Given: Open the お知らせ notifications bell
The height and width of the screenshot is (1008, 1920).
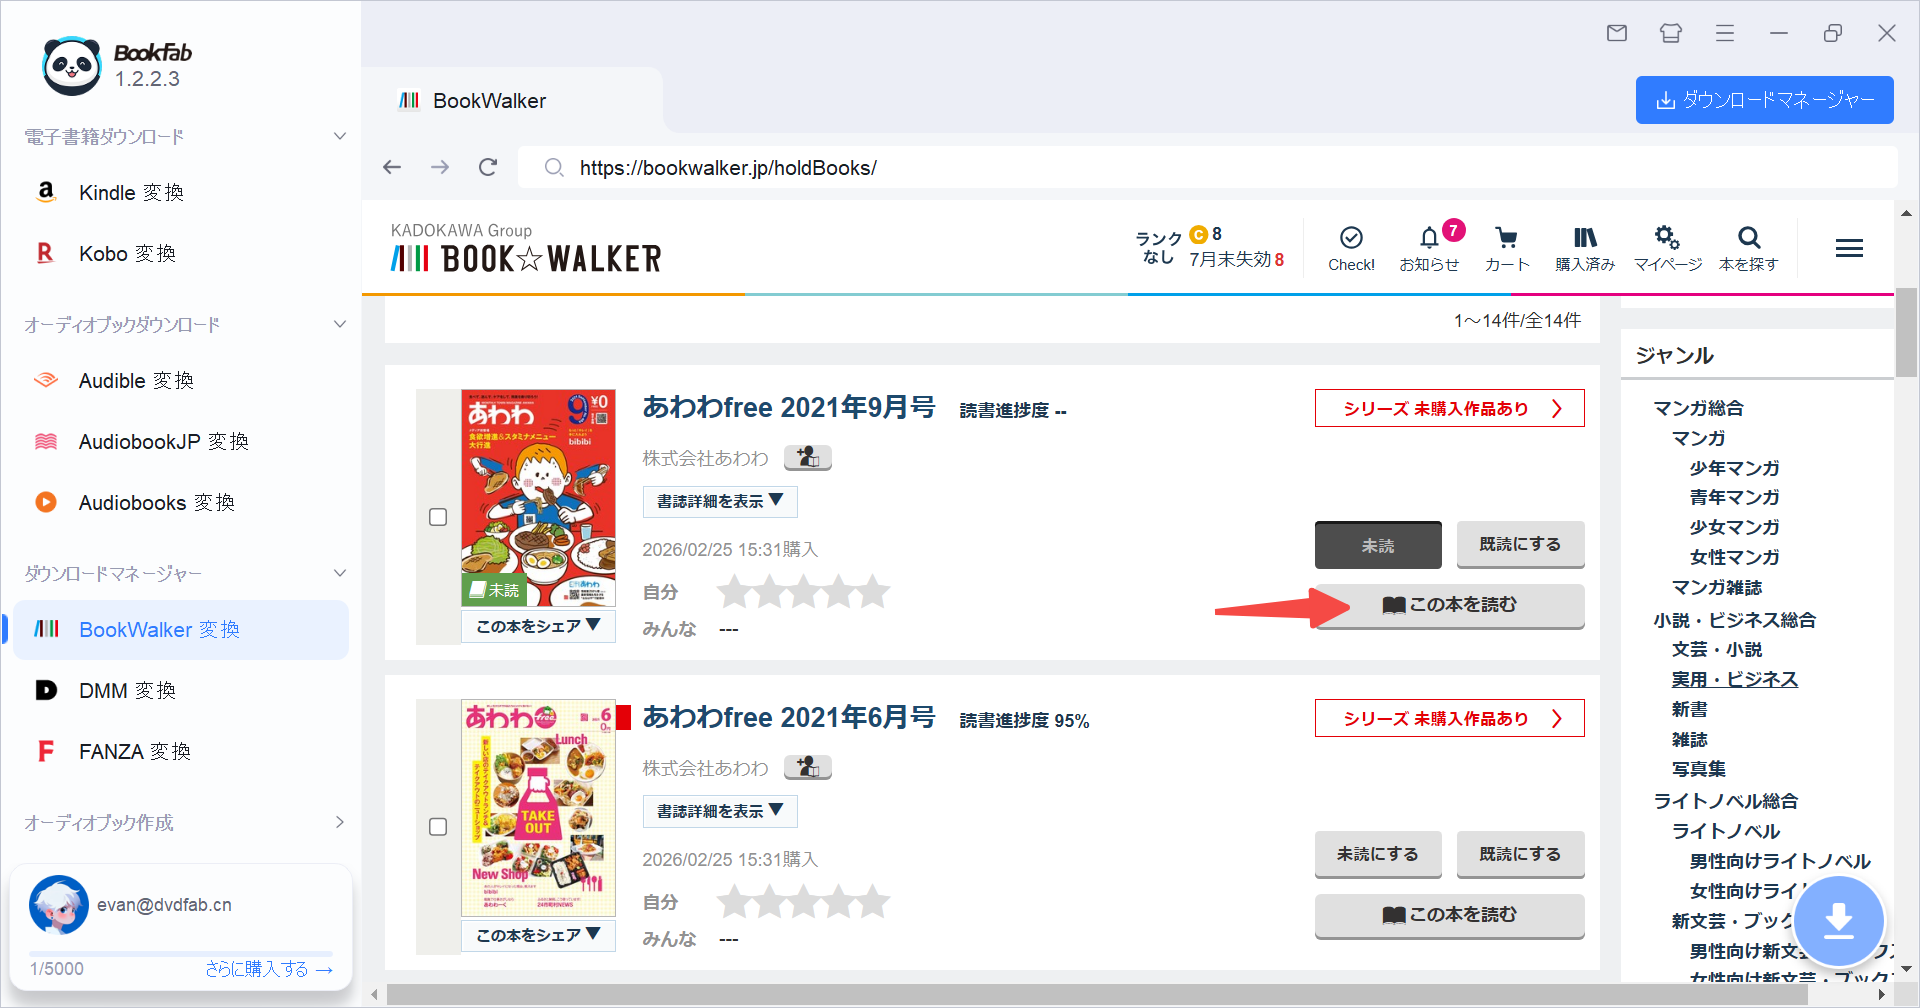Looking at the screenshot, I should click(x=1430, y=247).
